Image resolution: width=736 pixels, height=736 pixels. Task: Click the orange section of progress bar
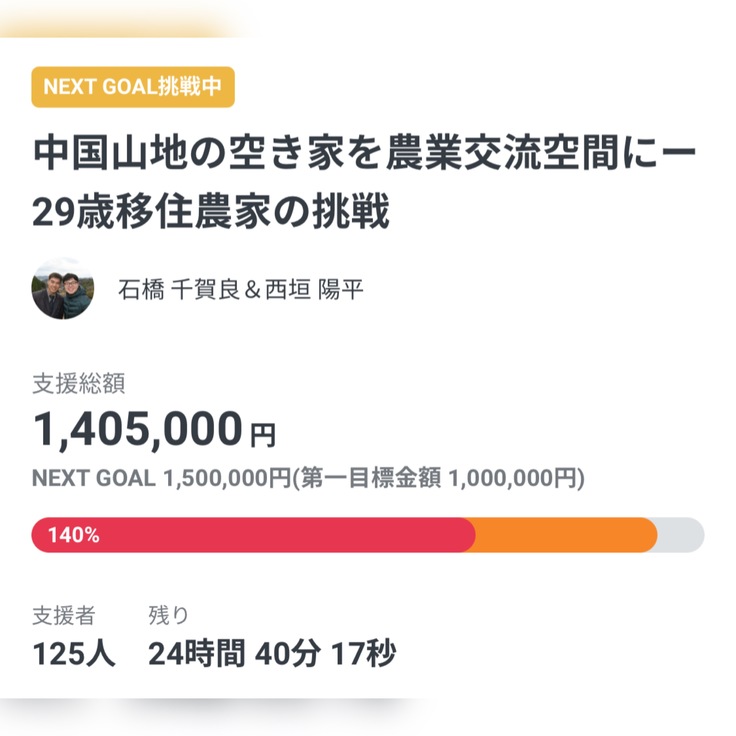click(x=565, y=535)
